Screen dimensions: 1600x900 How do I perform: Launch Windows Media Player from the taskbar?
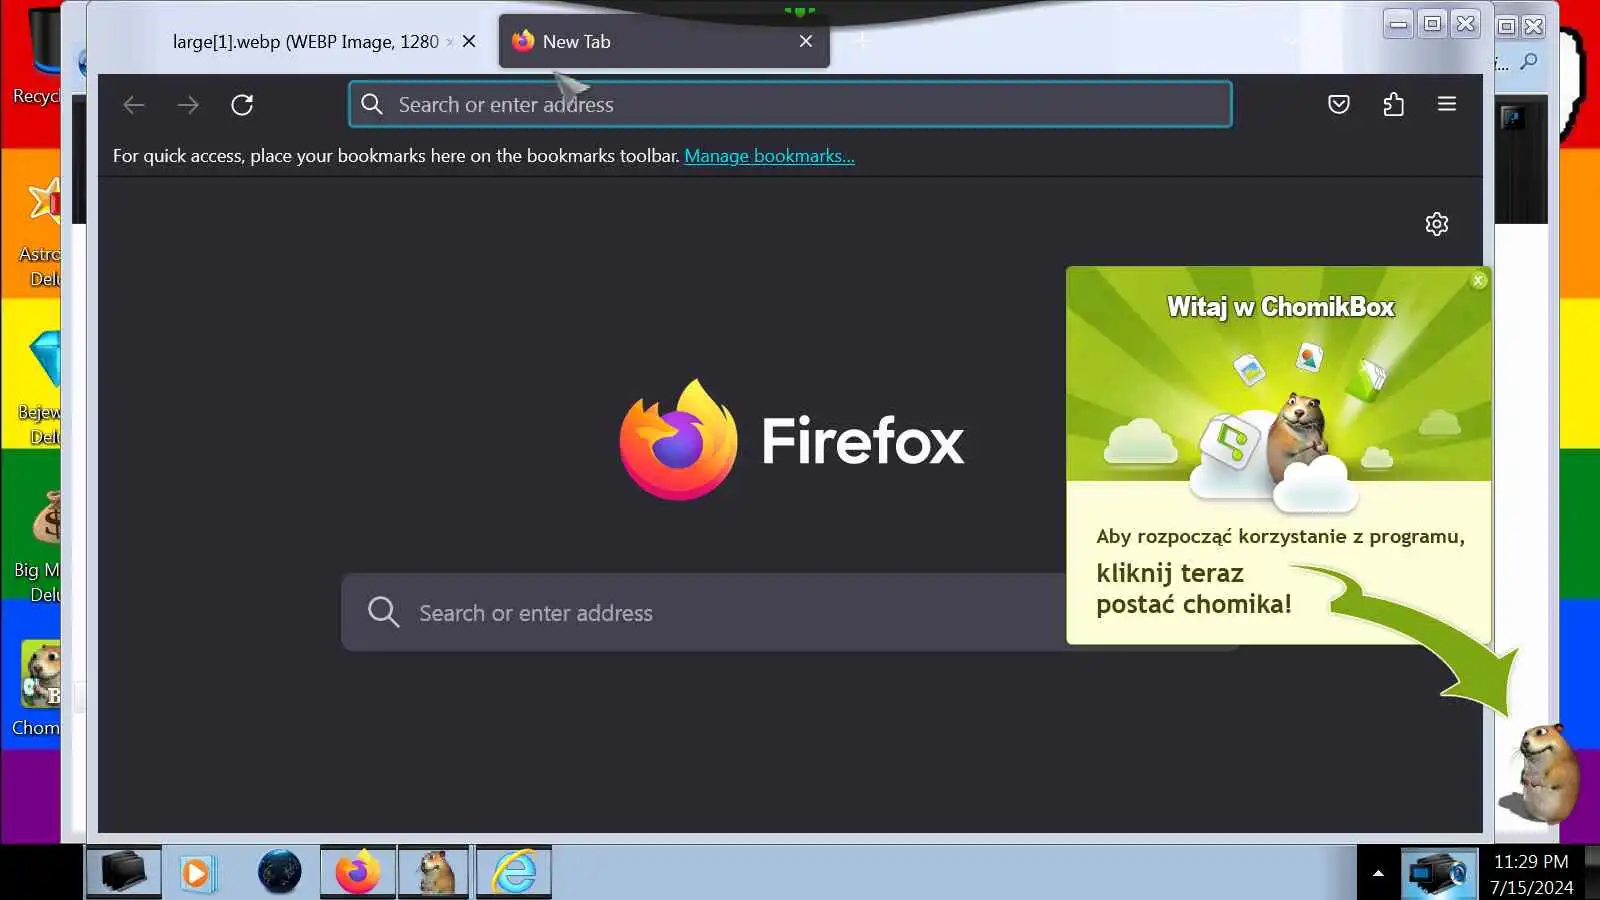pos(198,873)
